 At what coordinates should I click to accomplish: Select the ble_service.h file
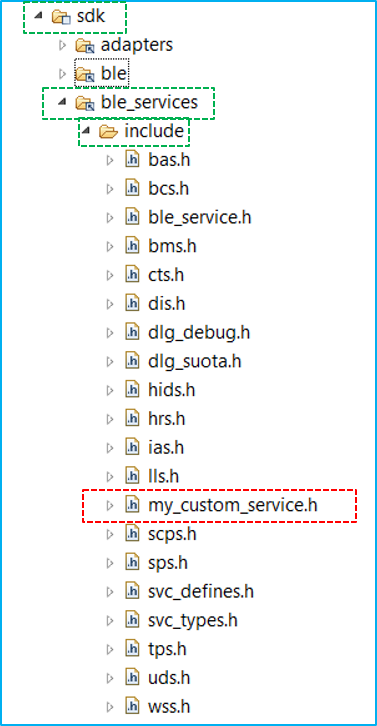[x=200, y=218]
